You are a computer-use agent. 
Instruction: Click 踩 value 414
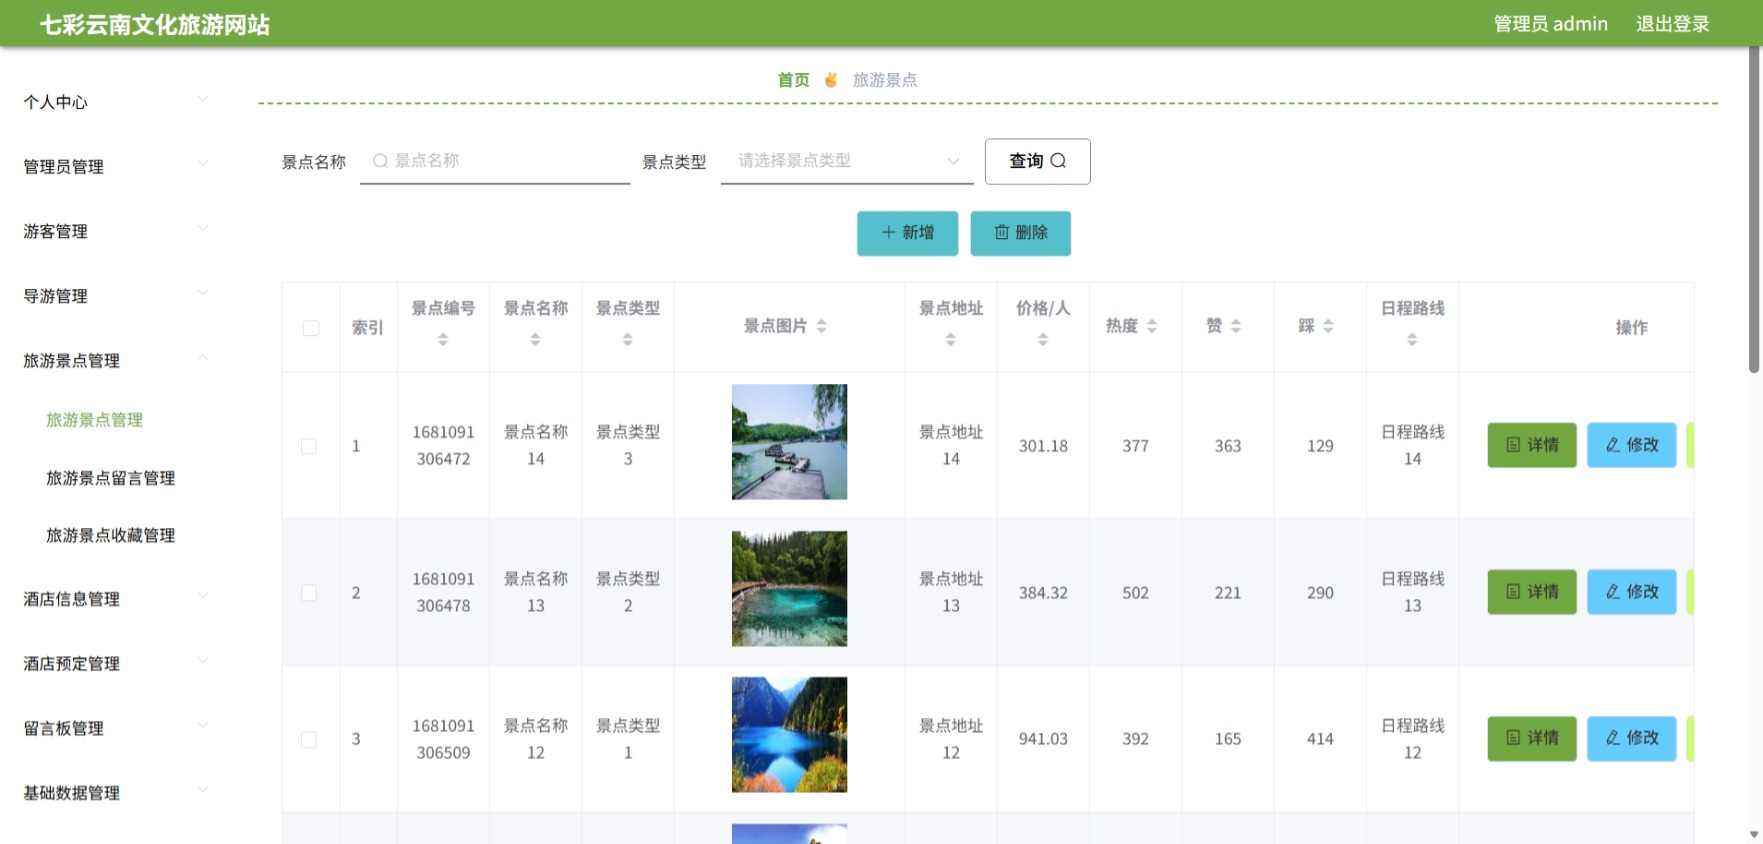click(x=1320, y=739)
